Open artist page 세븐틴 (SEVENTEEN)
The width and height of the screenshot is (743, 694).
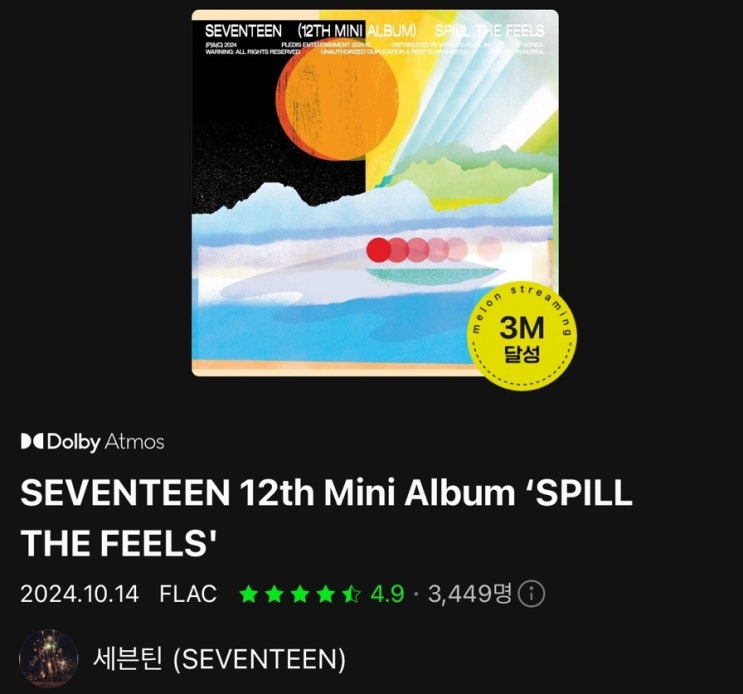219,658
